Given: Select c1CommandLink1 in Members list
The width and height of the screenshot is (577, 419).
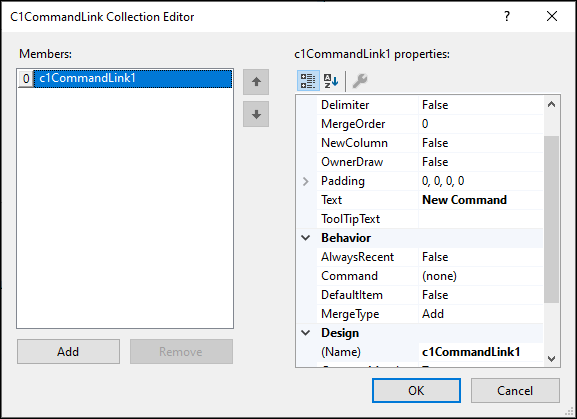Looking at the screenshot, I should 133,78.
